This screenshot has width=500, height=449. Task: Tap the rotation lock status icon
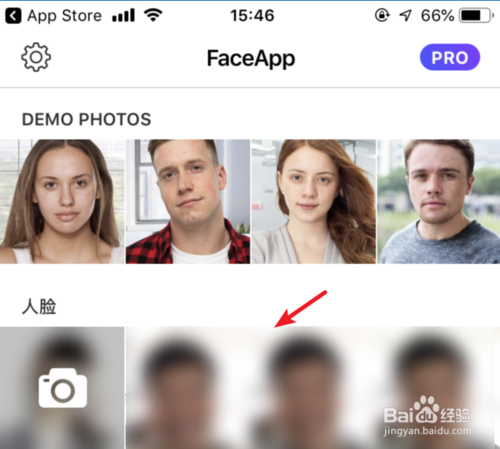[x=382, y=15]
